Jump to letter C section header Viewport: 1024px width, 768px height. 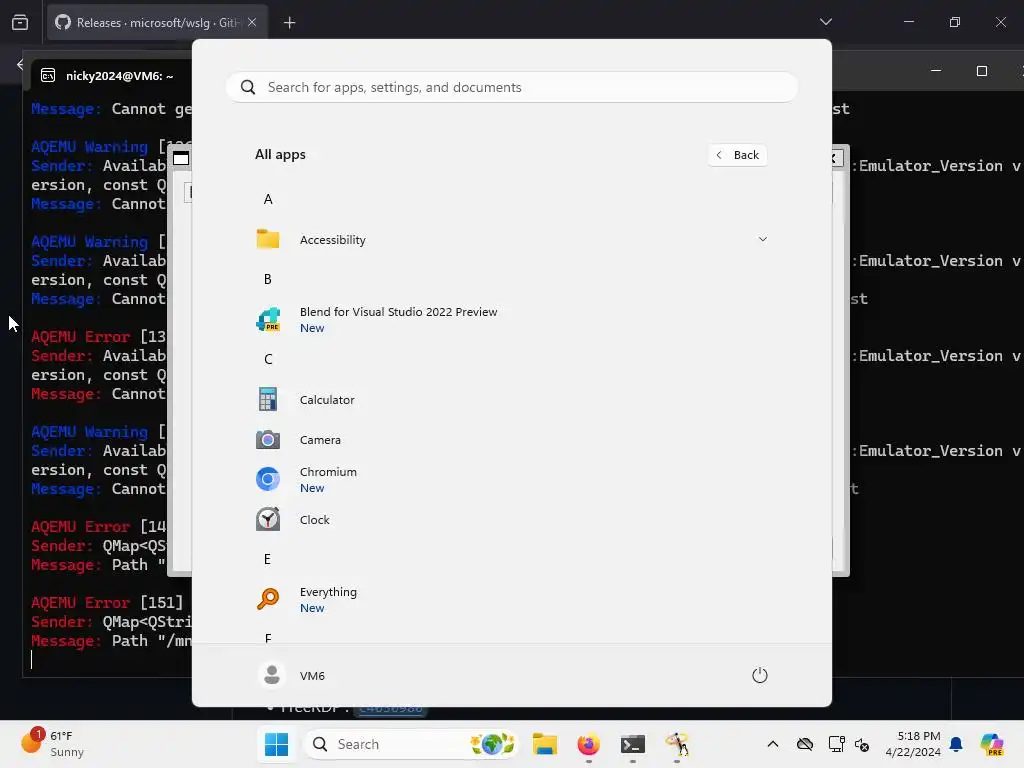point(268,359)
